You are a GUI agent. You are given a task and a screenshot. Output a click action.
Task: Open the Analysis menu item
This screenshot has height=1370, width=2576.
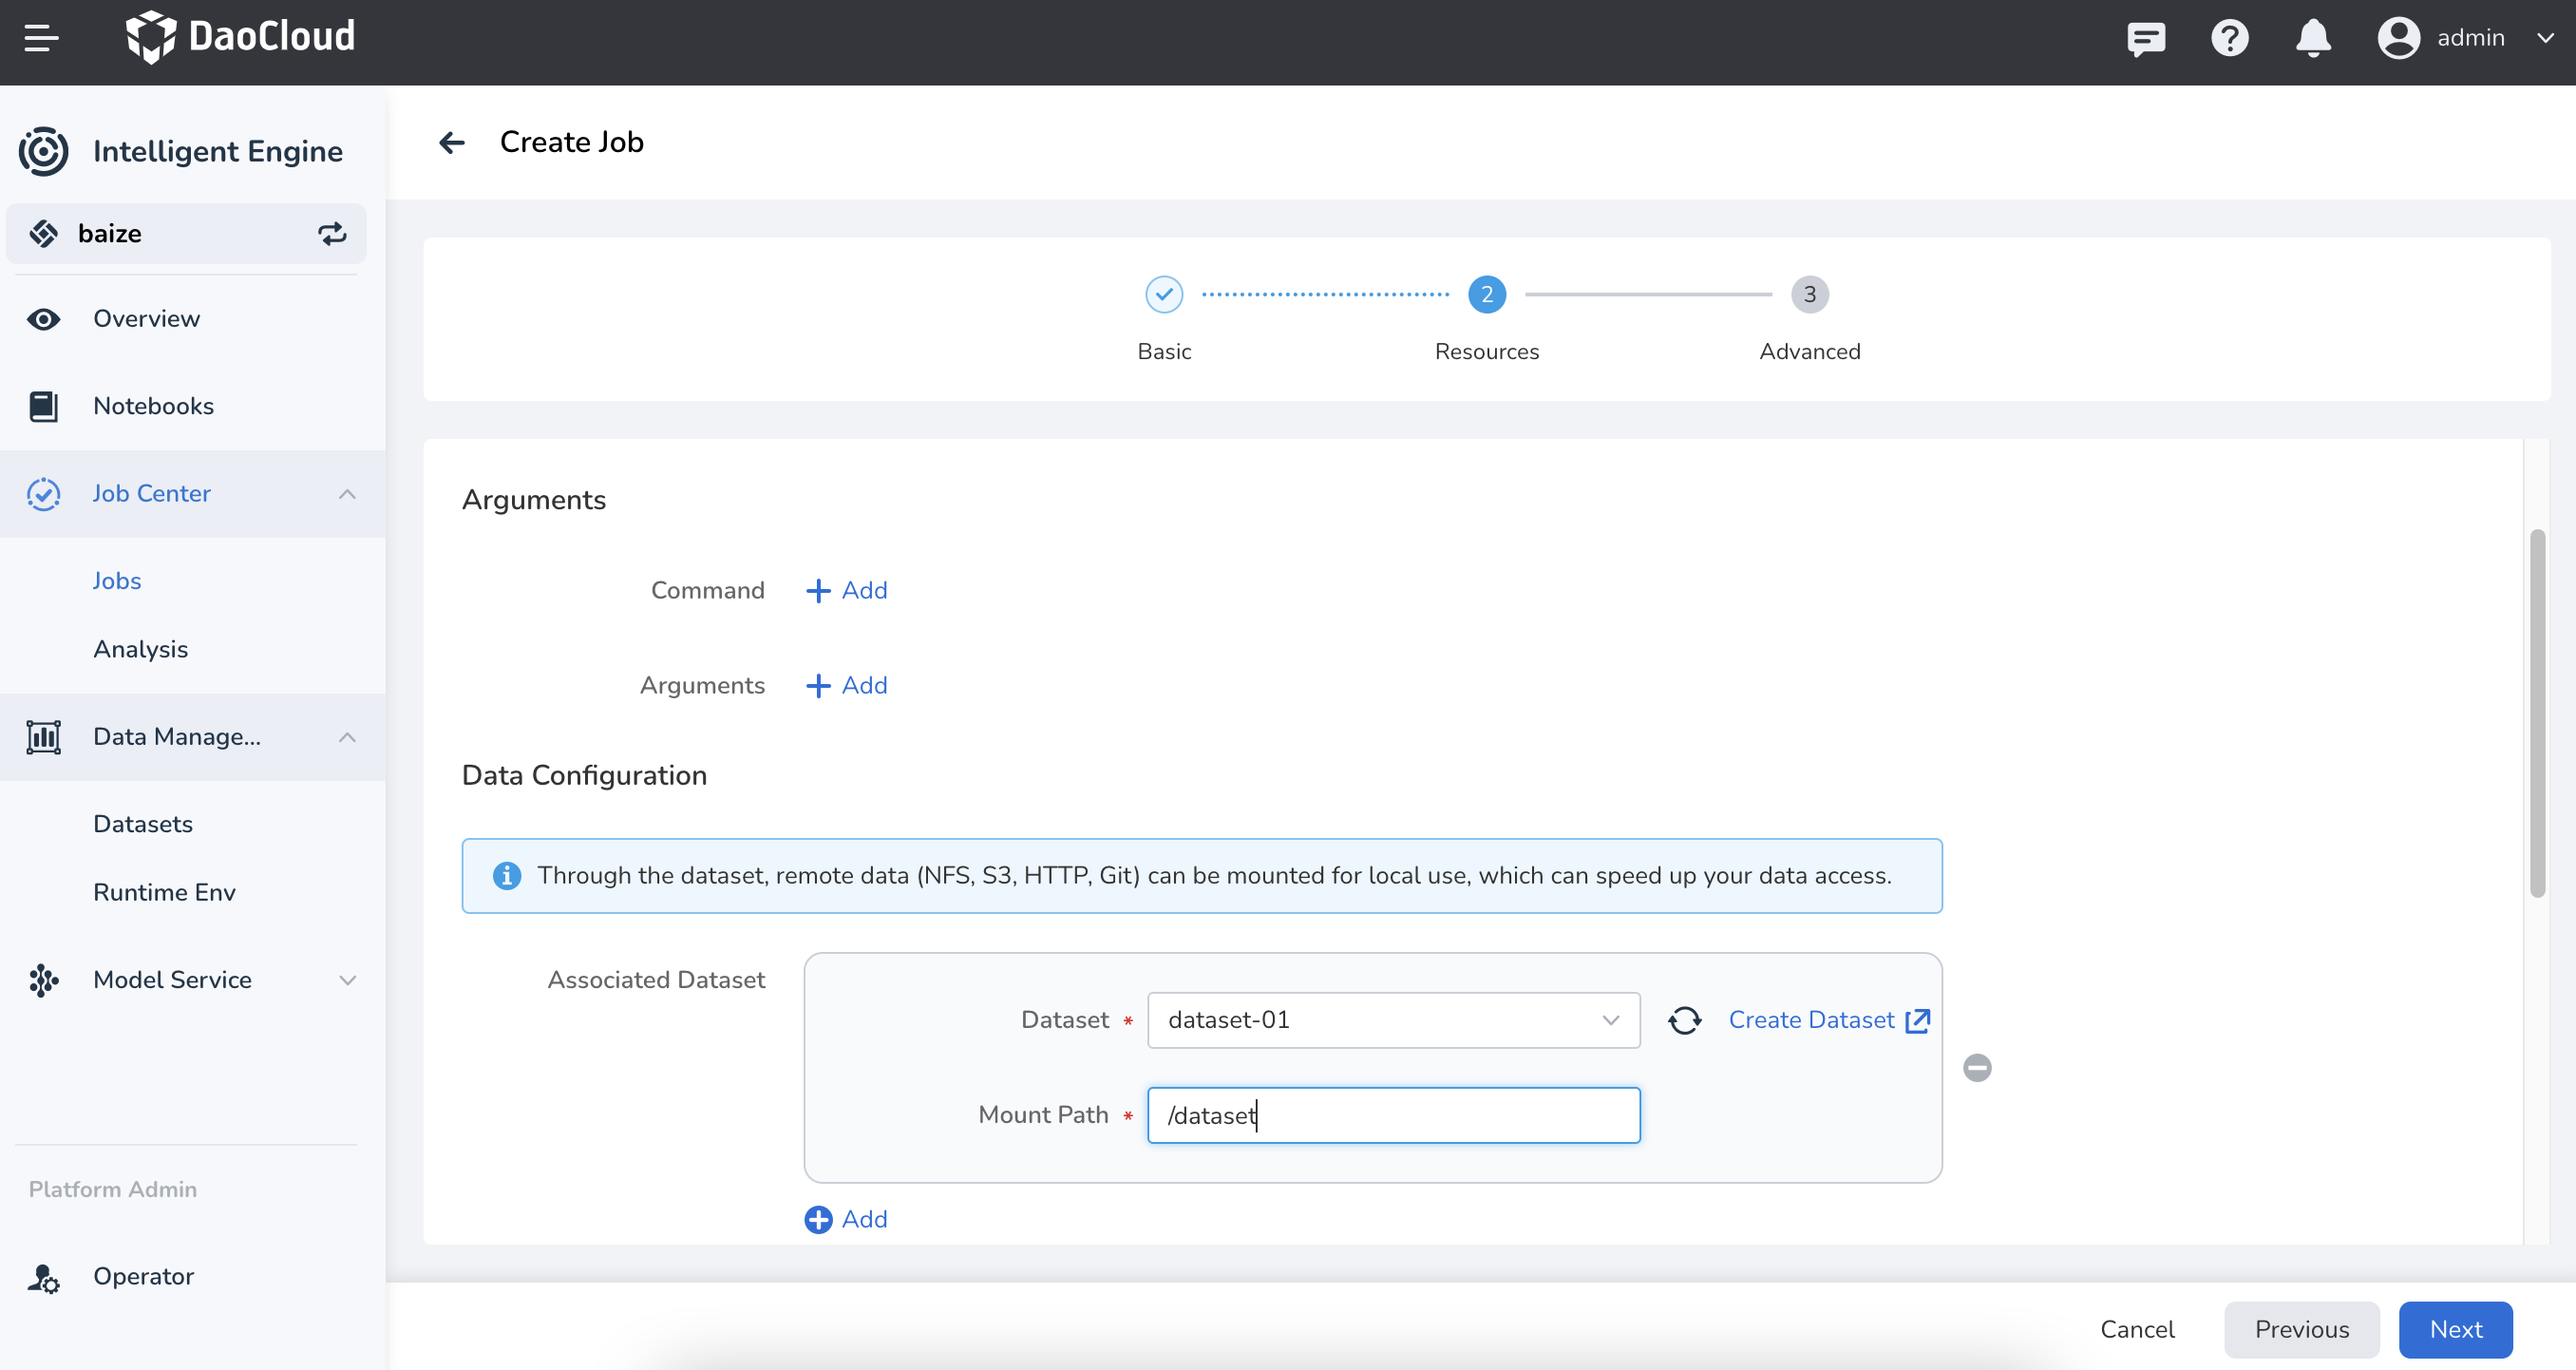coord(140,649)
